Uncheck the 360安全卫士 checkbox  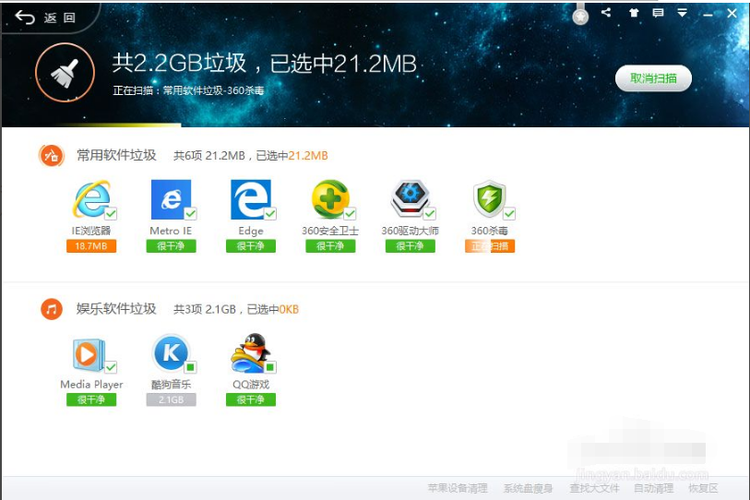click(x=350, y=213)
